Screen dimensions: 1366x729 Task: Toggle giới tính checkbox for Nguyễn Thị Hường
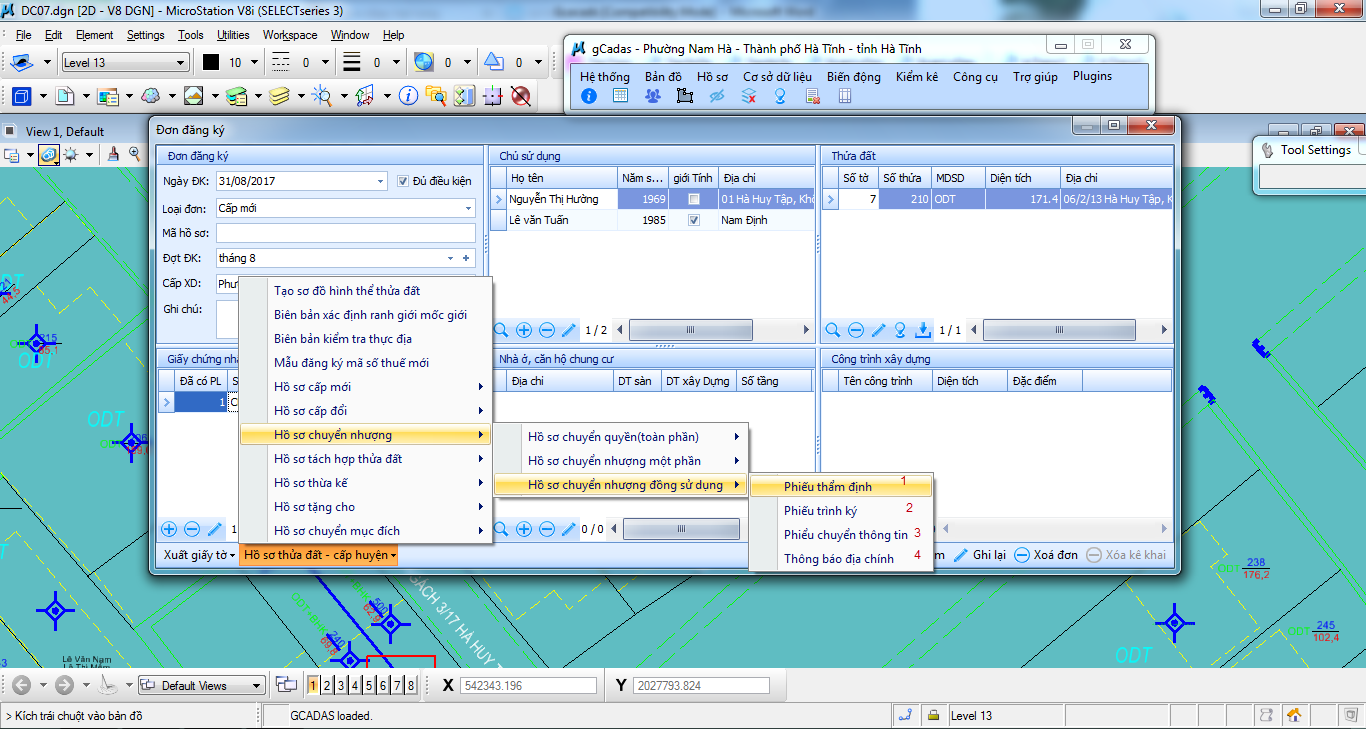tap(694, 199)
